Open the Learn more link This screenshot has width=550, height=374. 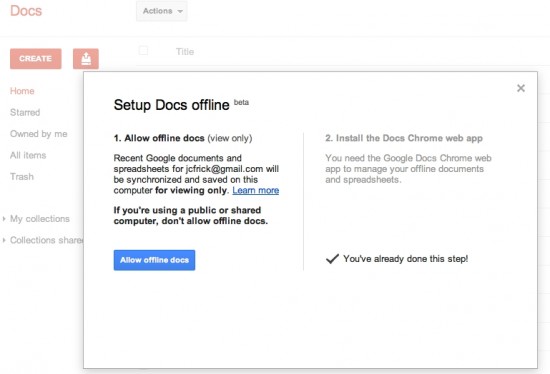[x=256, y=190]
